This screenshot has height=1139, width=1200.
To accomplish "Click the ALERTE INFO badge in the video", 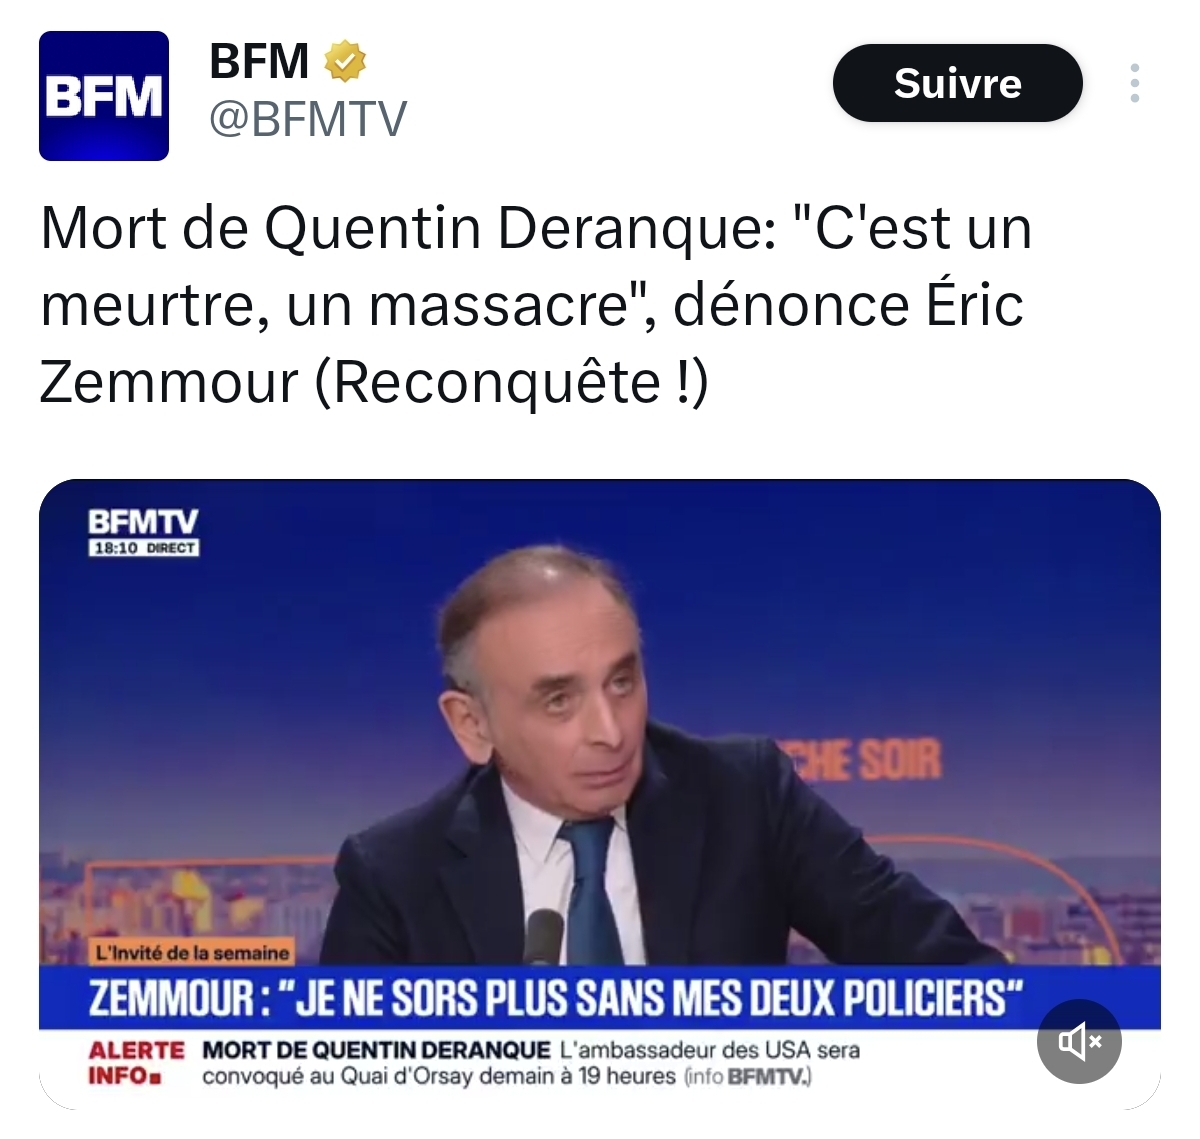I will point(136,1063).
